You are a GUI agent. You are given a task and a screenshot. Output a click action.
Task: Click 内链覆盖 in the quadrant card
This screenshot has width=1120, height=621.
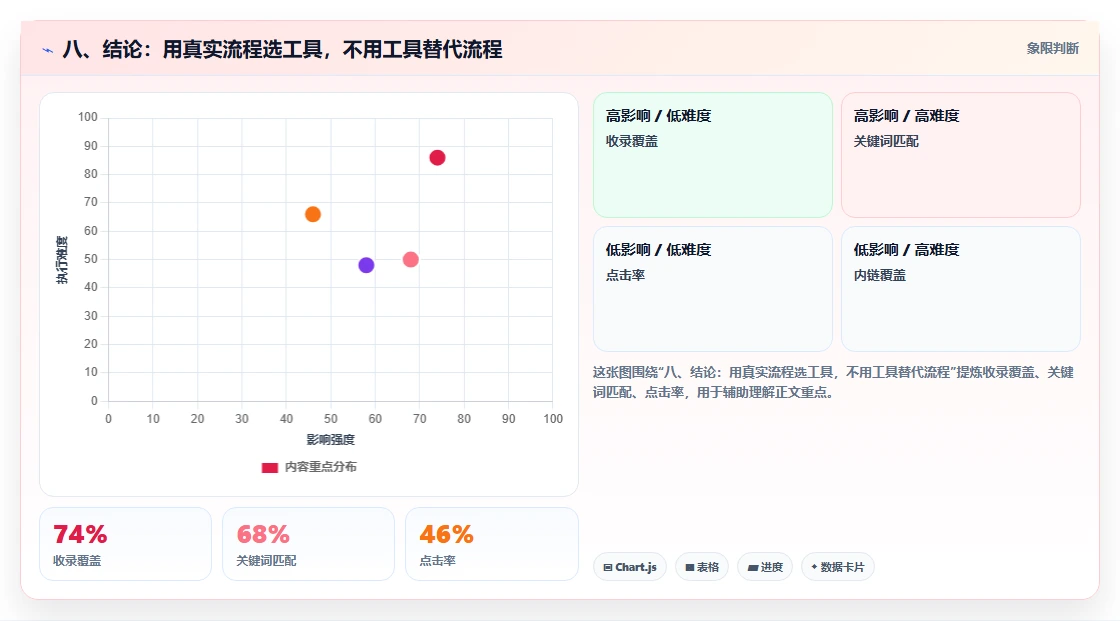pos(880,275)
